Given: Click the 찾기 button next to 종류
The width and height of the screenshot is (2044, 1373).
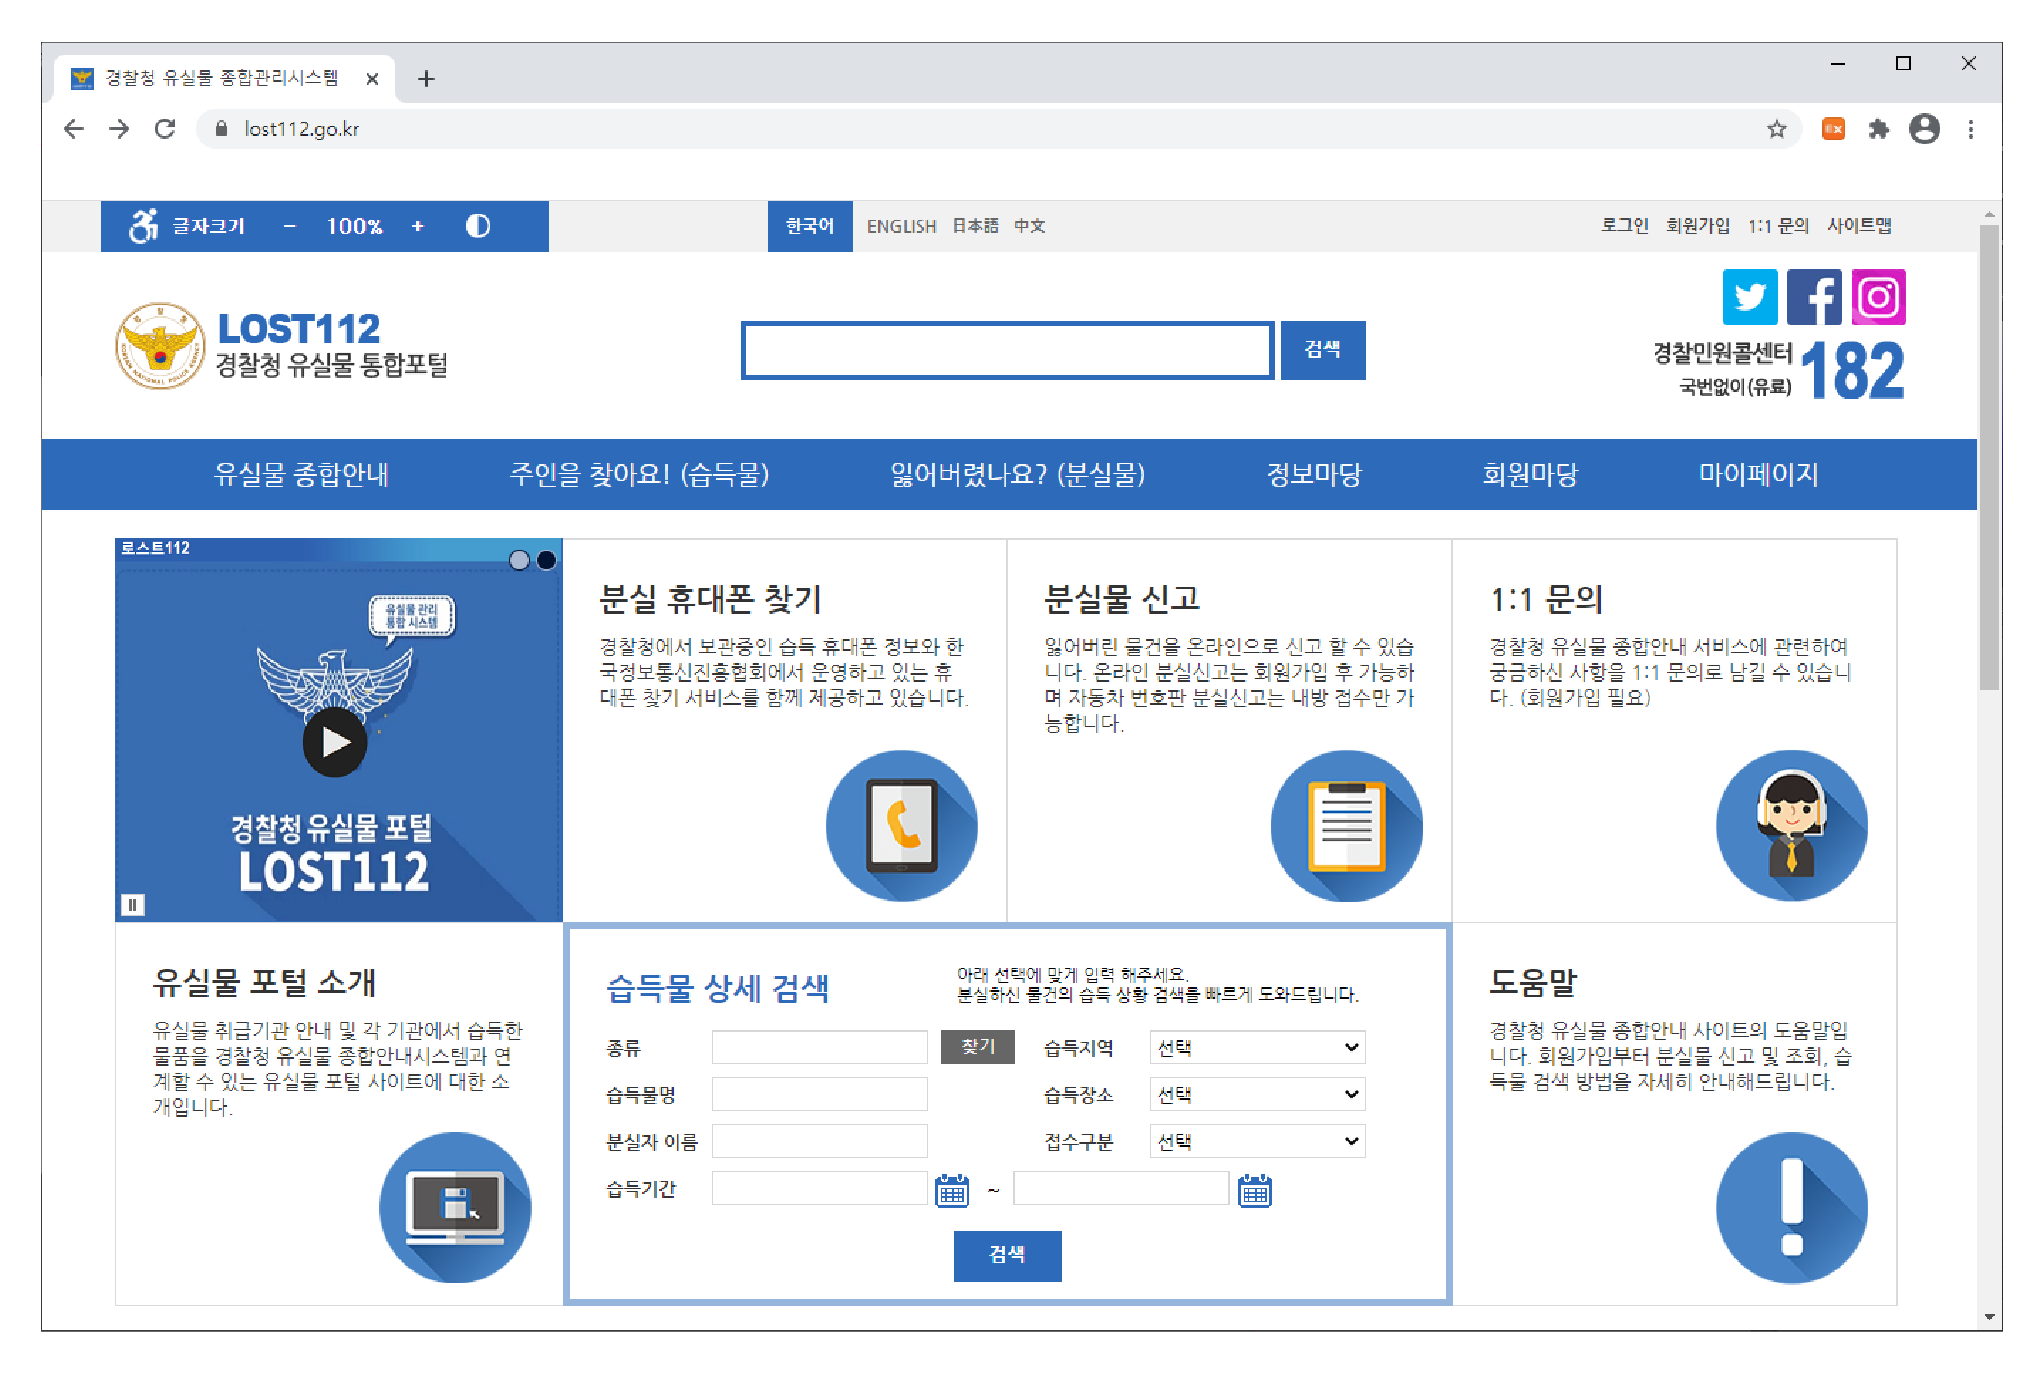Looking at the screenshot, I should (x=977, y=1047).
